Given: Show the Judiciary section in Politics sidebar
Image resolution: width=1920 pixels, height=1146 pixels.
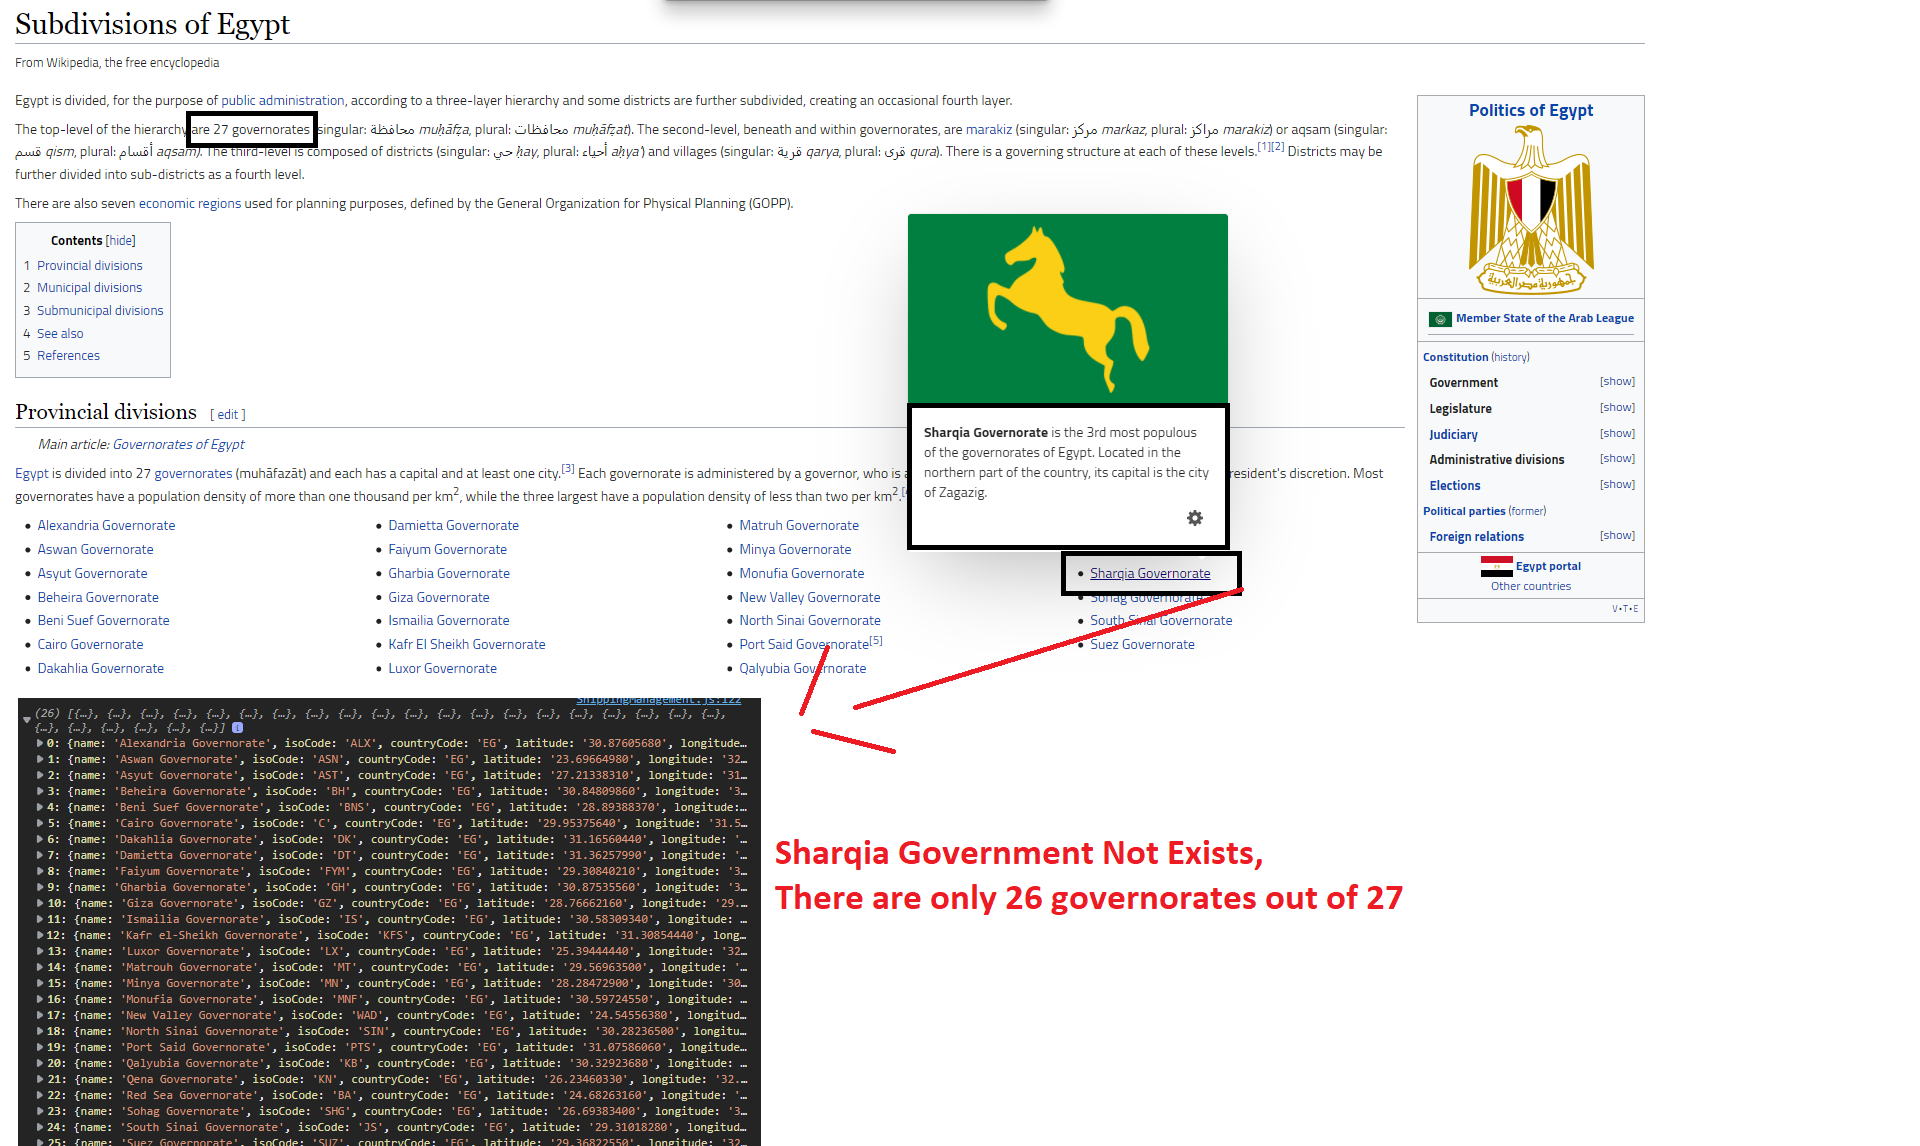Looking at the screenshot, I should coord(1616,434).
